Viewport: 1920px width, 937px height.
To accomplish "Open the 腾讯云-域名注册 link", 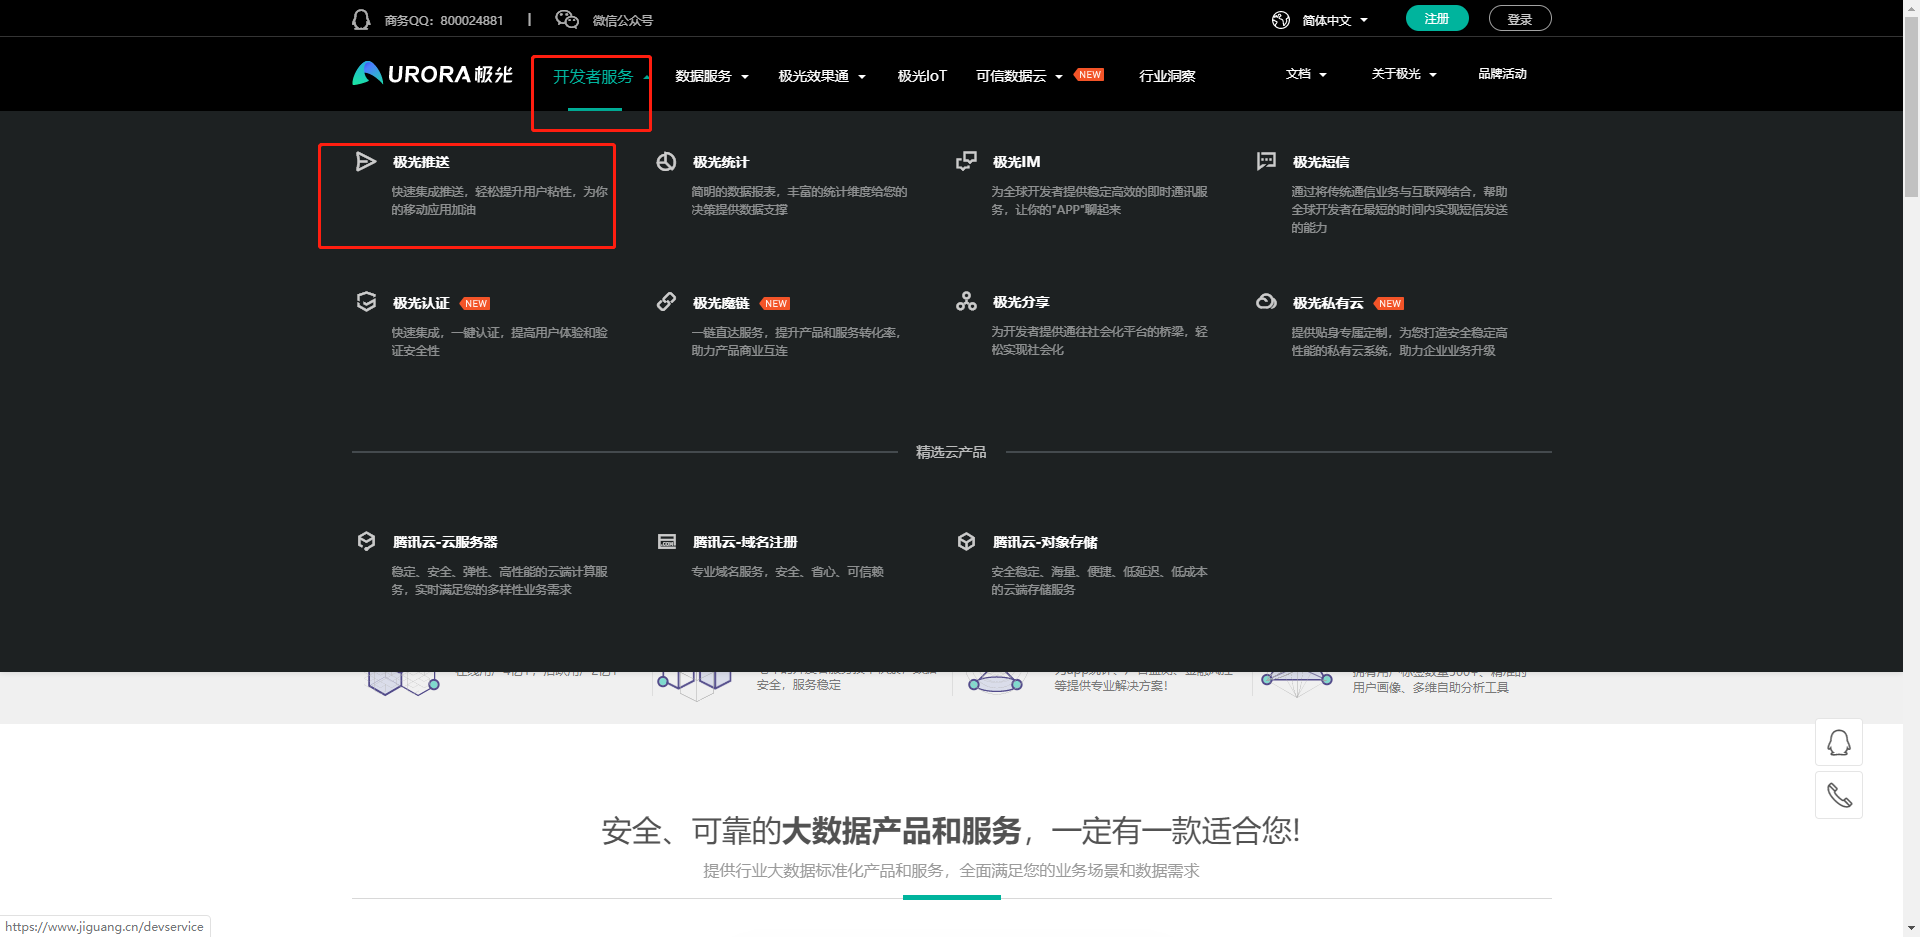I will (x=745, y=542).
